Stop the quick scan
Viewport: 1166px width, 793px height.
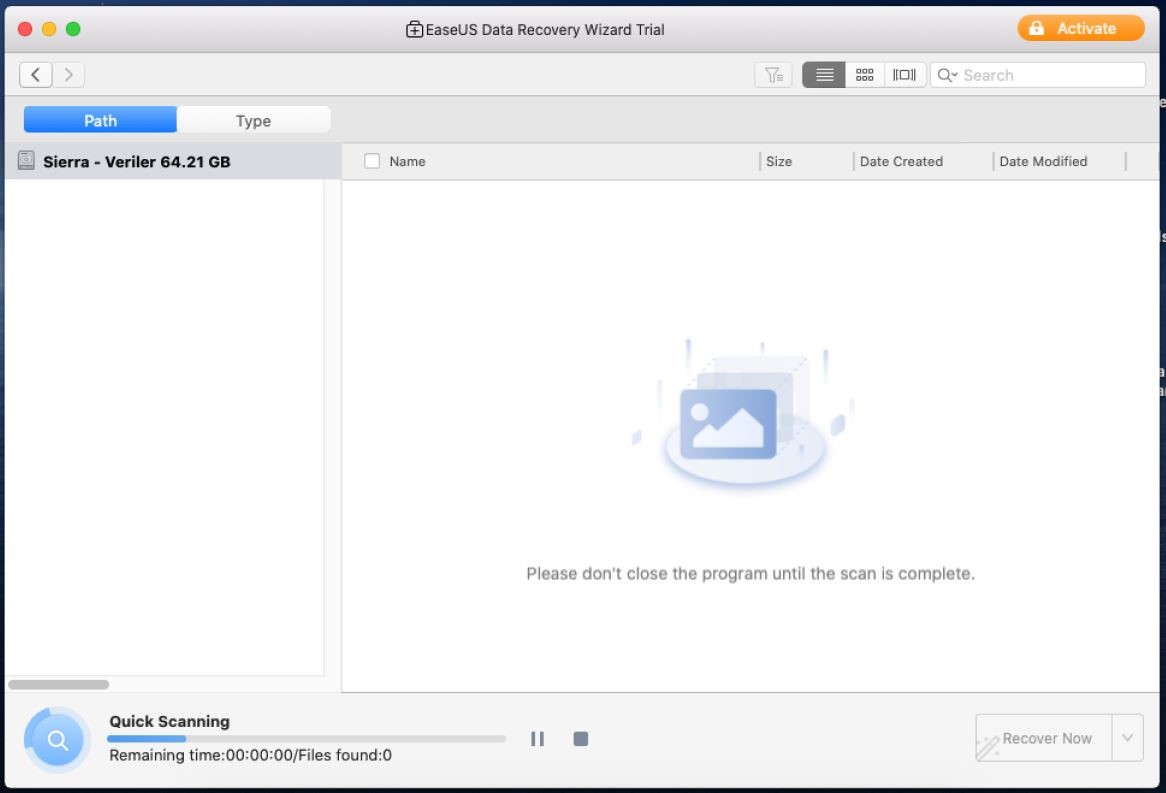click(581, 739)
